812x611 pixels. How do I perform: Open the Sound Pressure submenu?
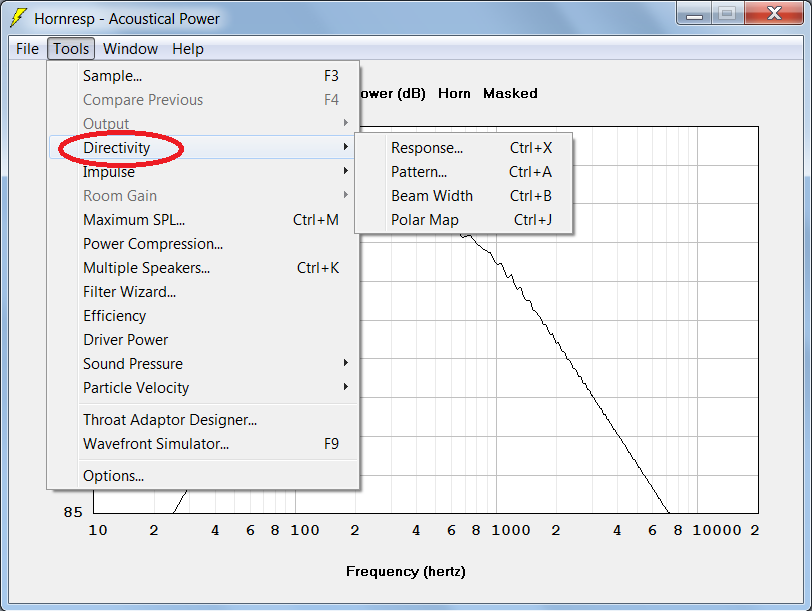204,363
